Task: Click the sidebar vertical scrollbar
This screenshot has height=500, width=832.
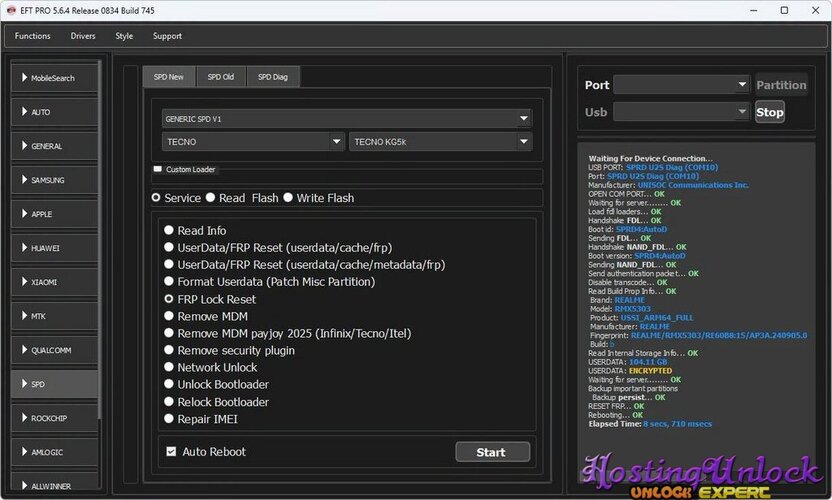Action: tap(100, 239)
